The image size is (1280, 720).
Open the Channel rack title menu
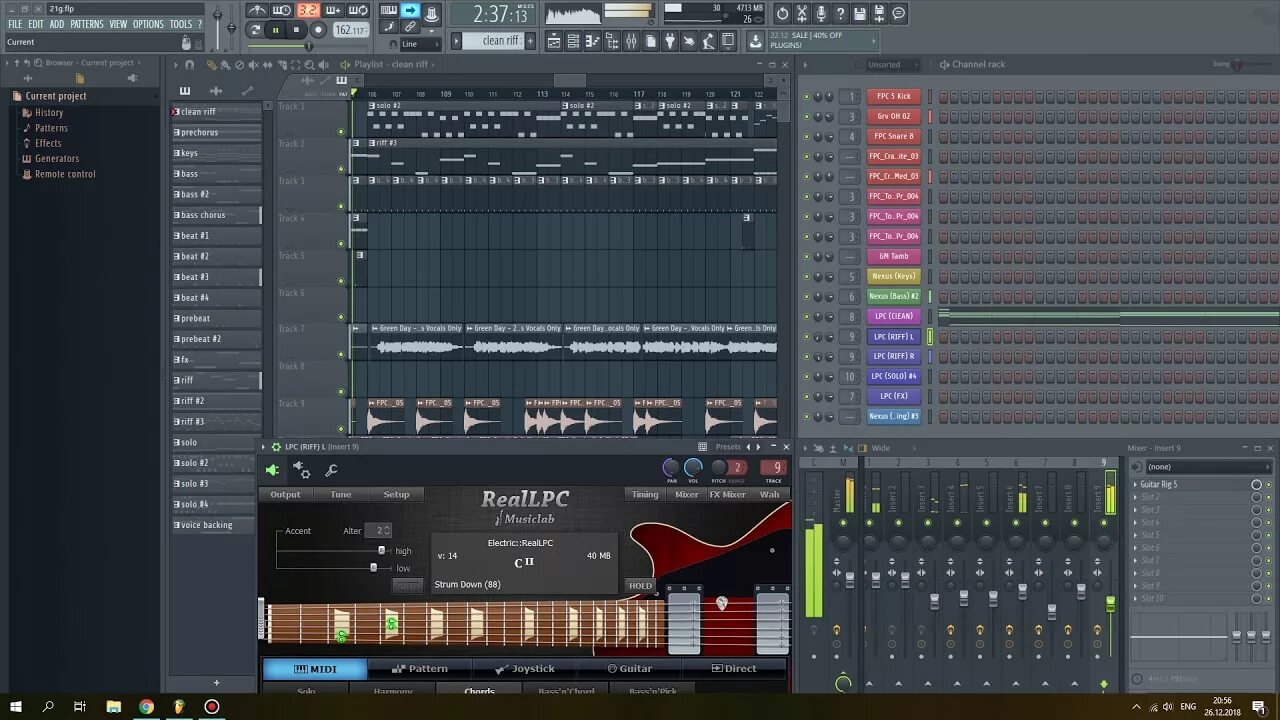pyautogui.click(x=978, y=64)
